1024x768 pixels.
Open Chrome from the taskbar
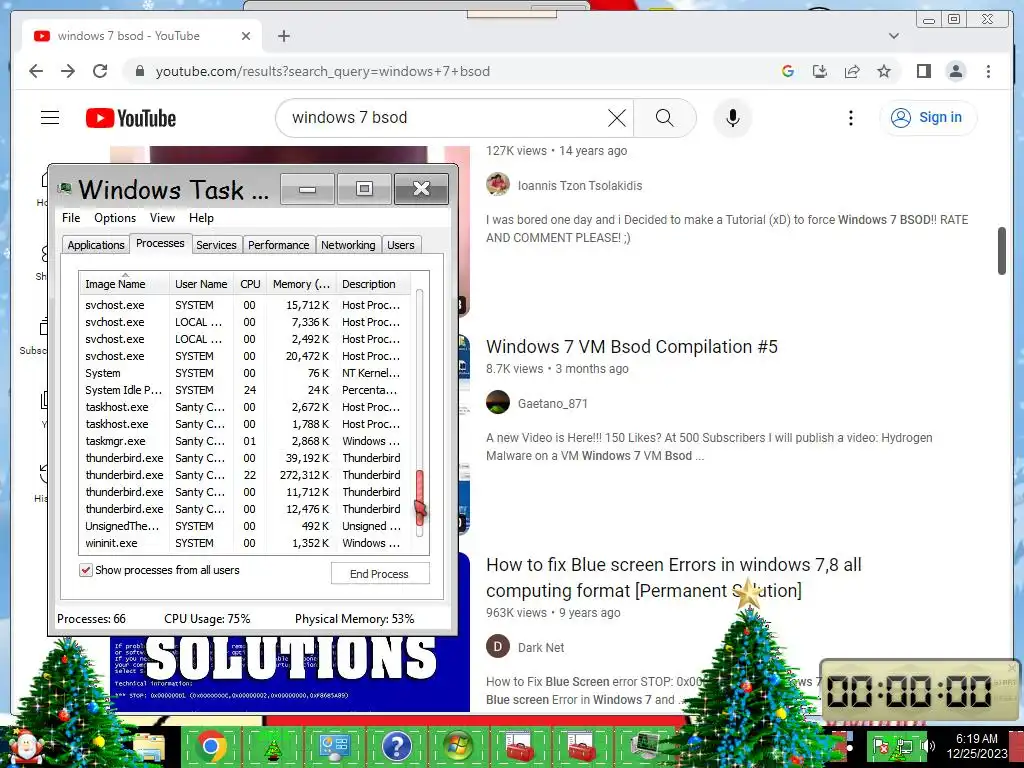pyautogui.click(x=211, y=746)
